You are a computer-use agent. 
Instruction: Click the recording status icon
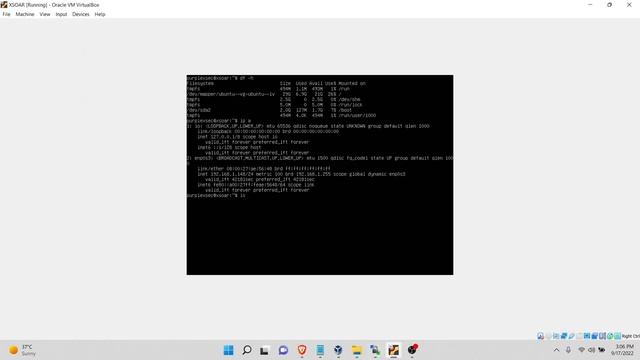pyautogui.click(x=595, y=336)
